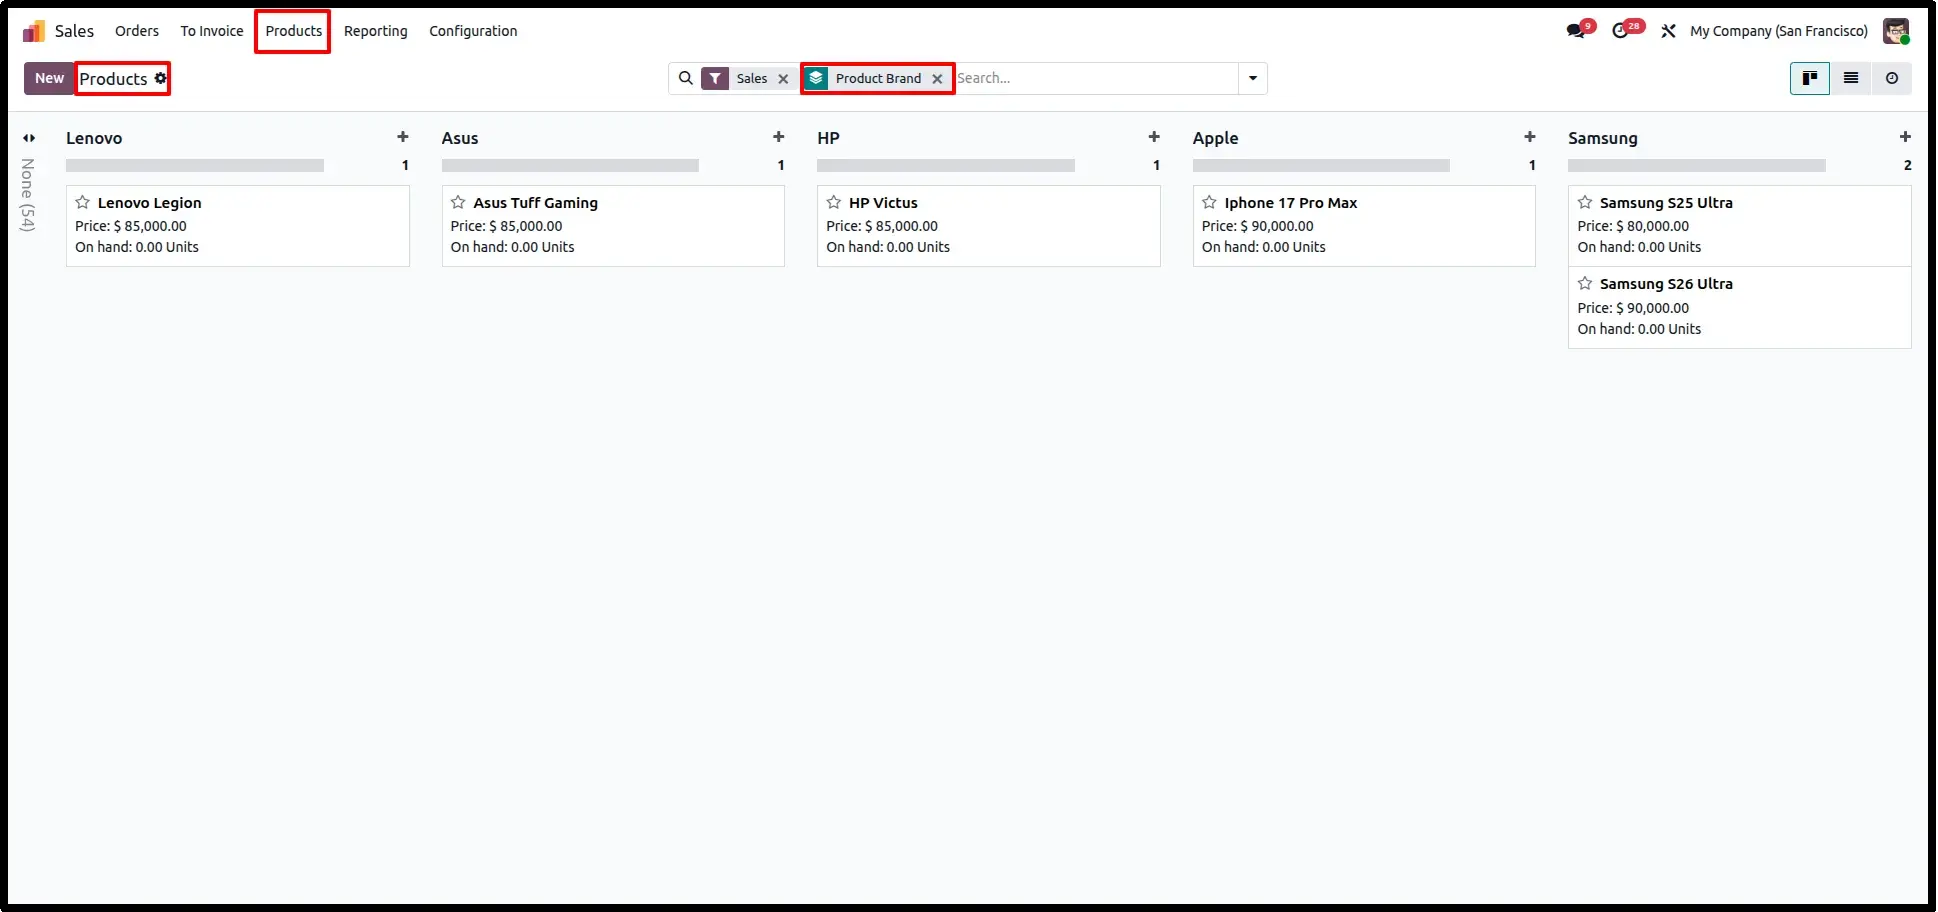1938x912 pixels.
Task: Expand the search options dropdown arrow
Action: 1253,78
